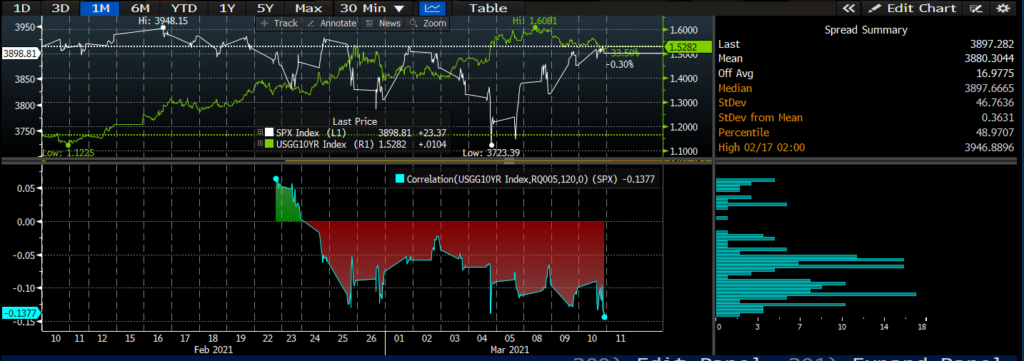Click the Spread Summary heading
This screenshot has height=361, width=1024.
[865, 30]
